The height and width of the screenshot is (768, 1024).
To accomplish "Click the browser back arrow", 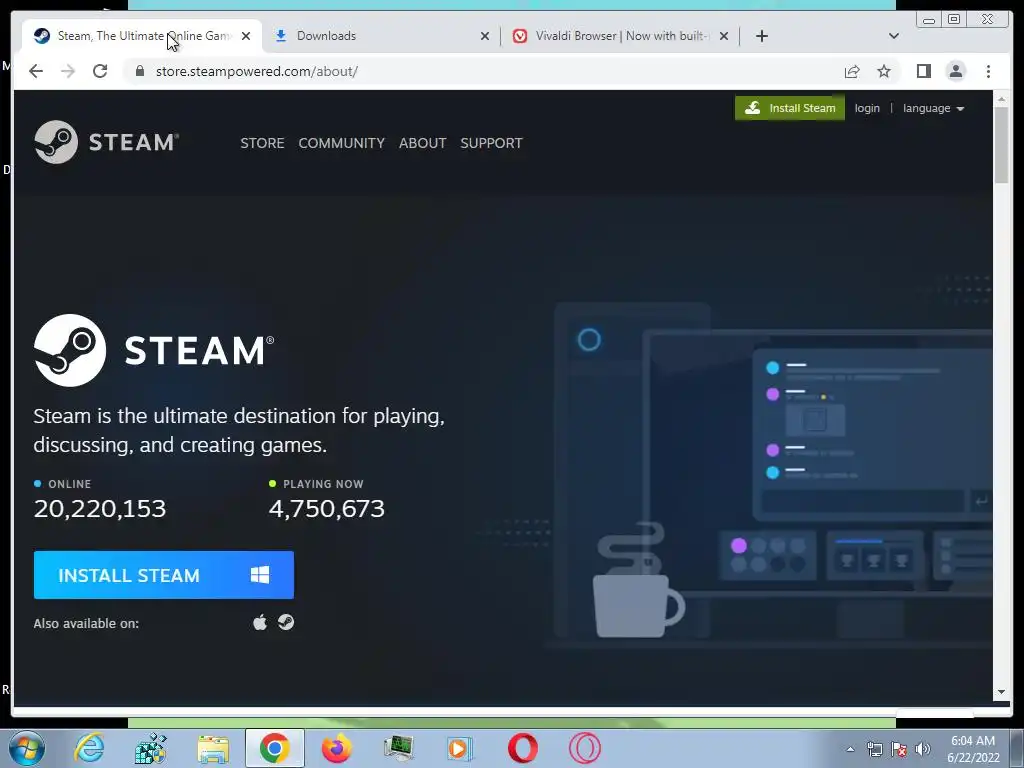I will [x=36, y=71].
